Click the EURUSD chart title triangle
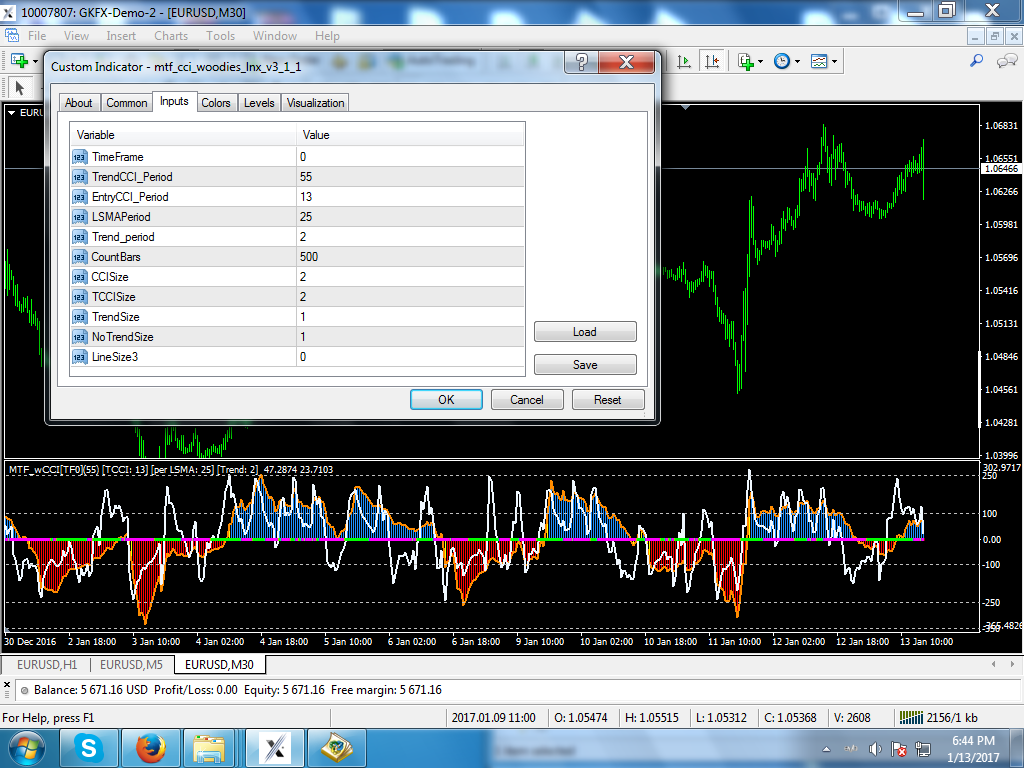The width and height of the screenshot is (1024, 768). tap(11, 113)
